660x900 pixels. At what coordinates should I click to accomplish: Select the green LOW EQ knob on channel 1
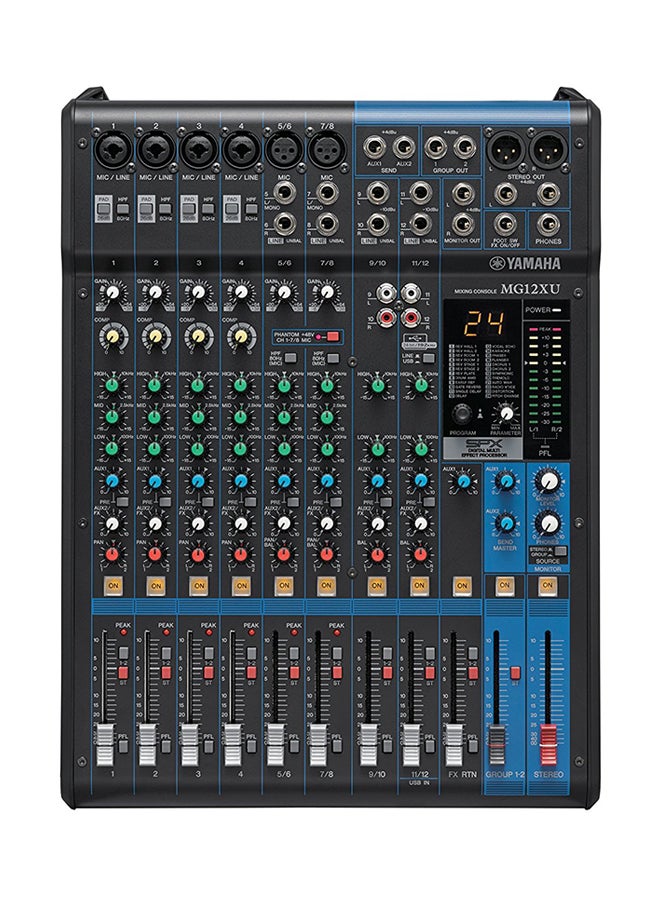pos(113,448)
